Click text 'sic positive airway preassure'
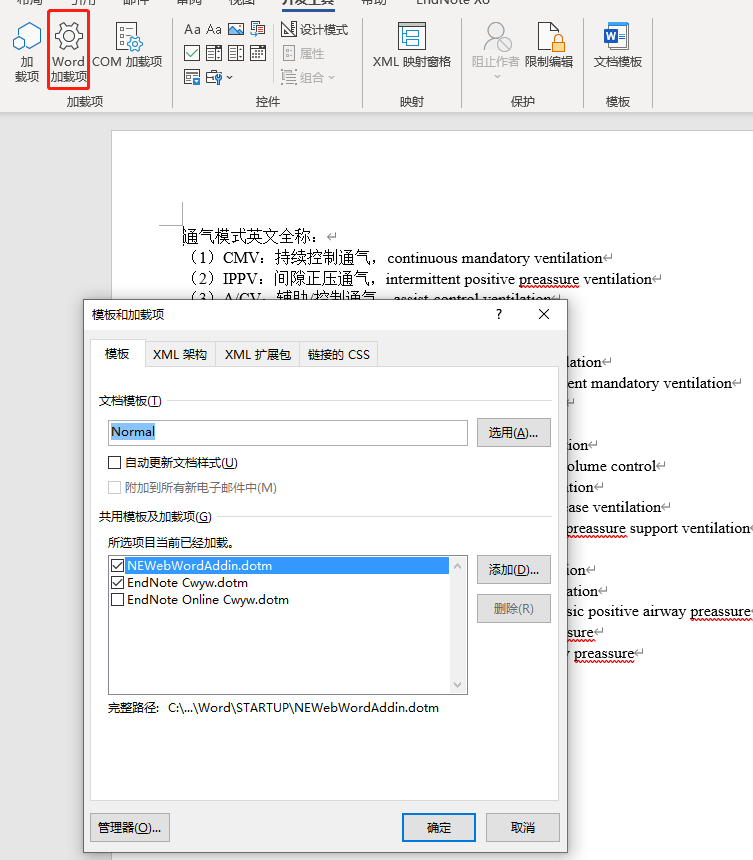This screenshot has width=753, height=860. coord(659,612)
